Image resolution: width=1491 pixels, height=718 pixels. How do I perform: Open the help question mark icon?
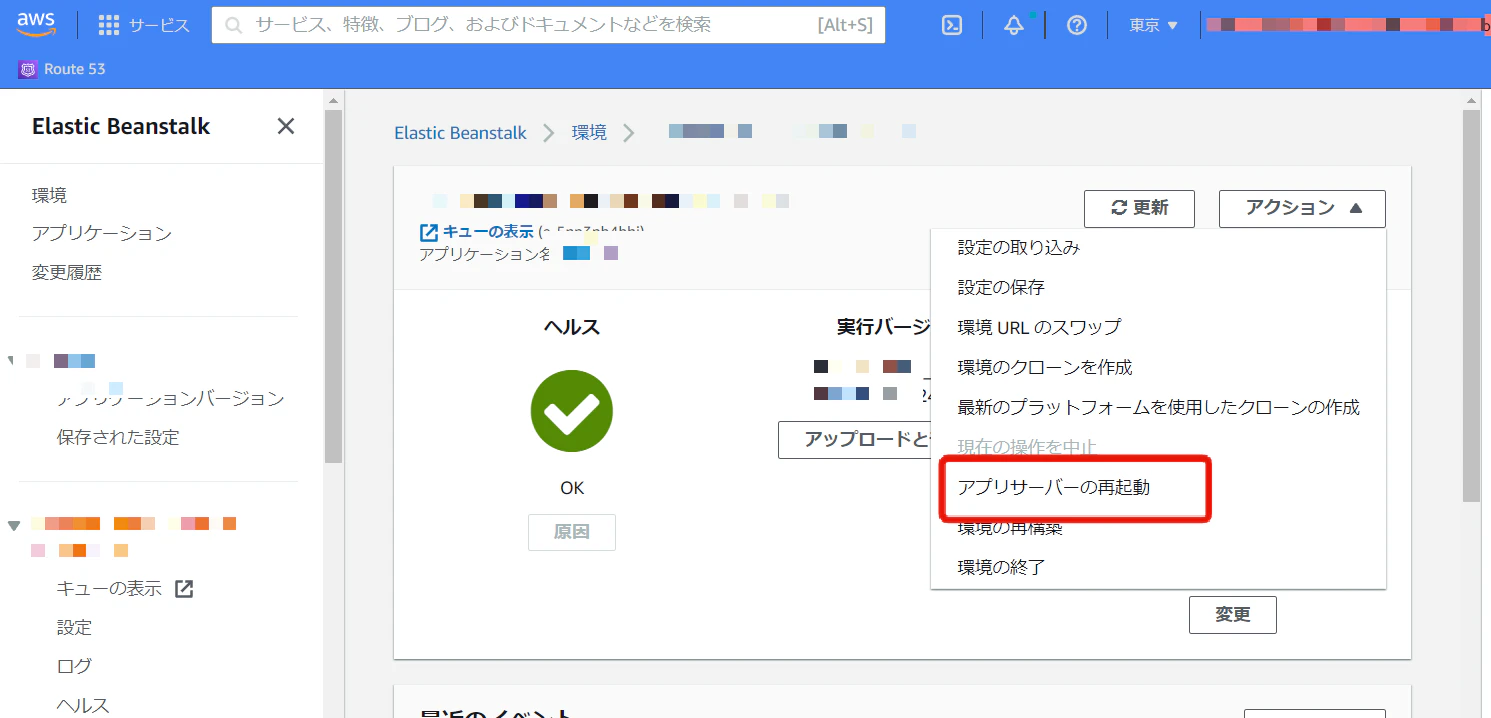coord(1077,25)
